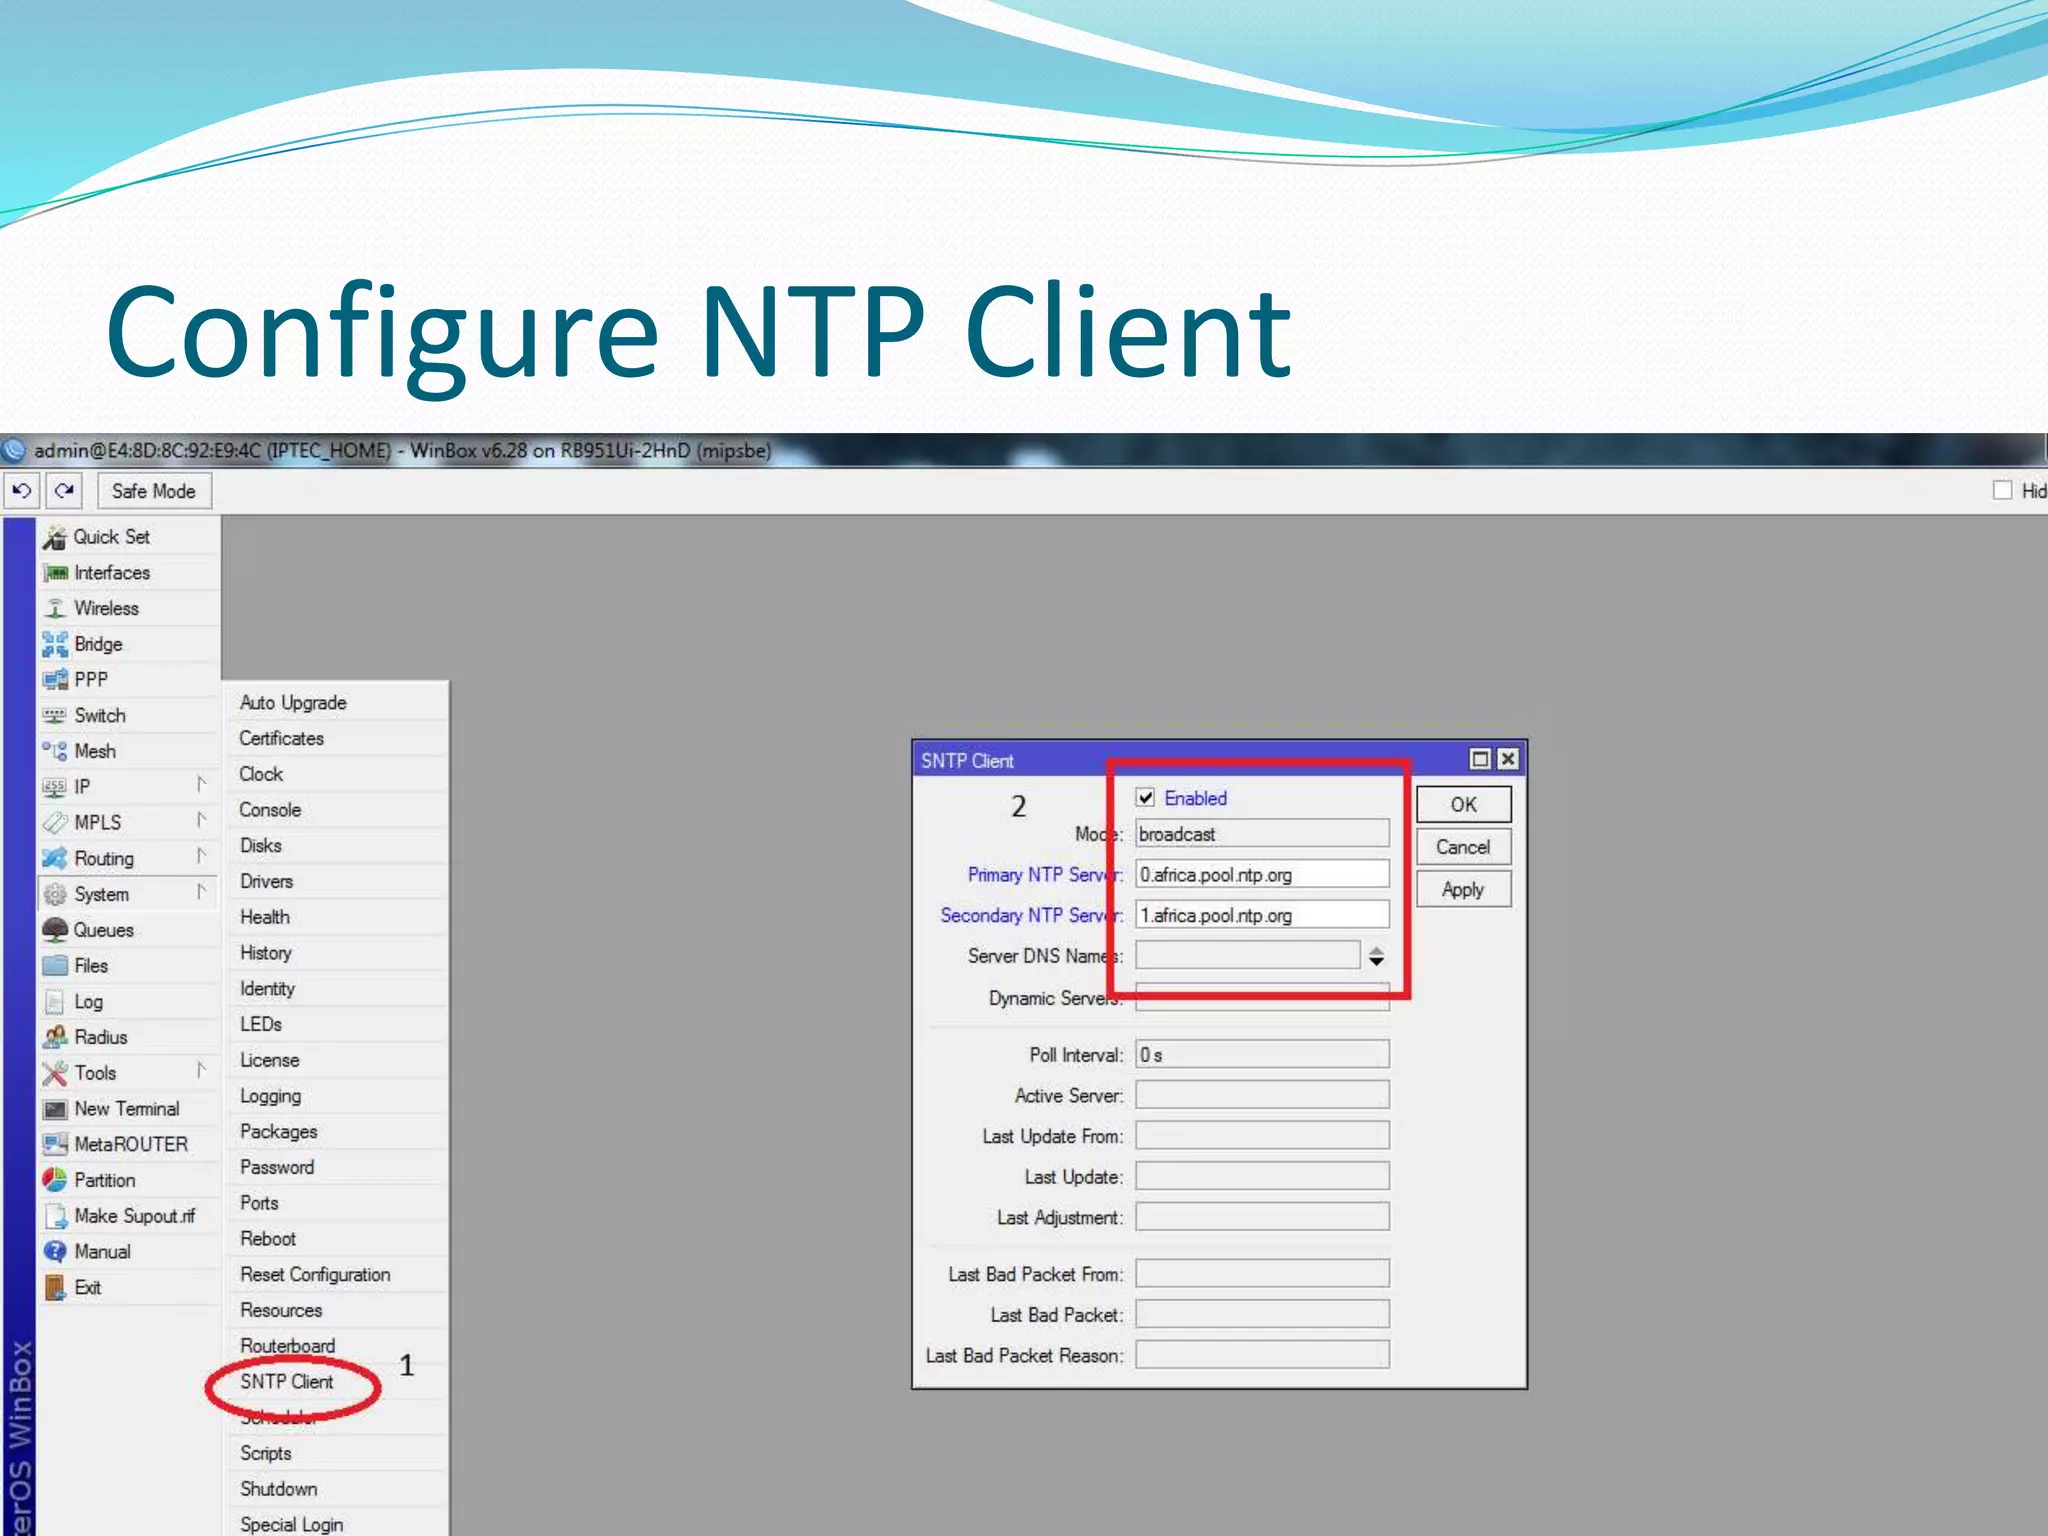Click the Manual help icon
This screenshot has width=2048, height=1536.
point(55,1252)
